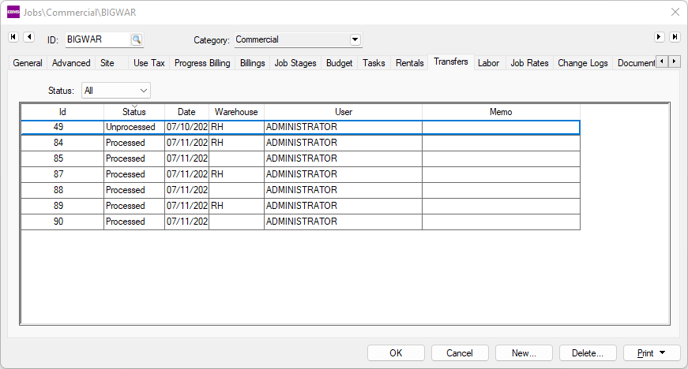Go to the next job record
This screenshot has height=369, width=688.
pos(659,37)
